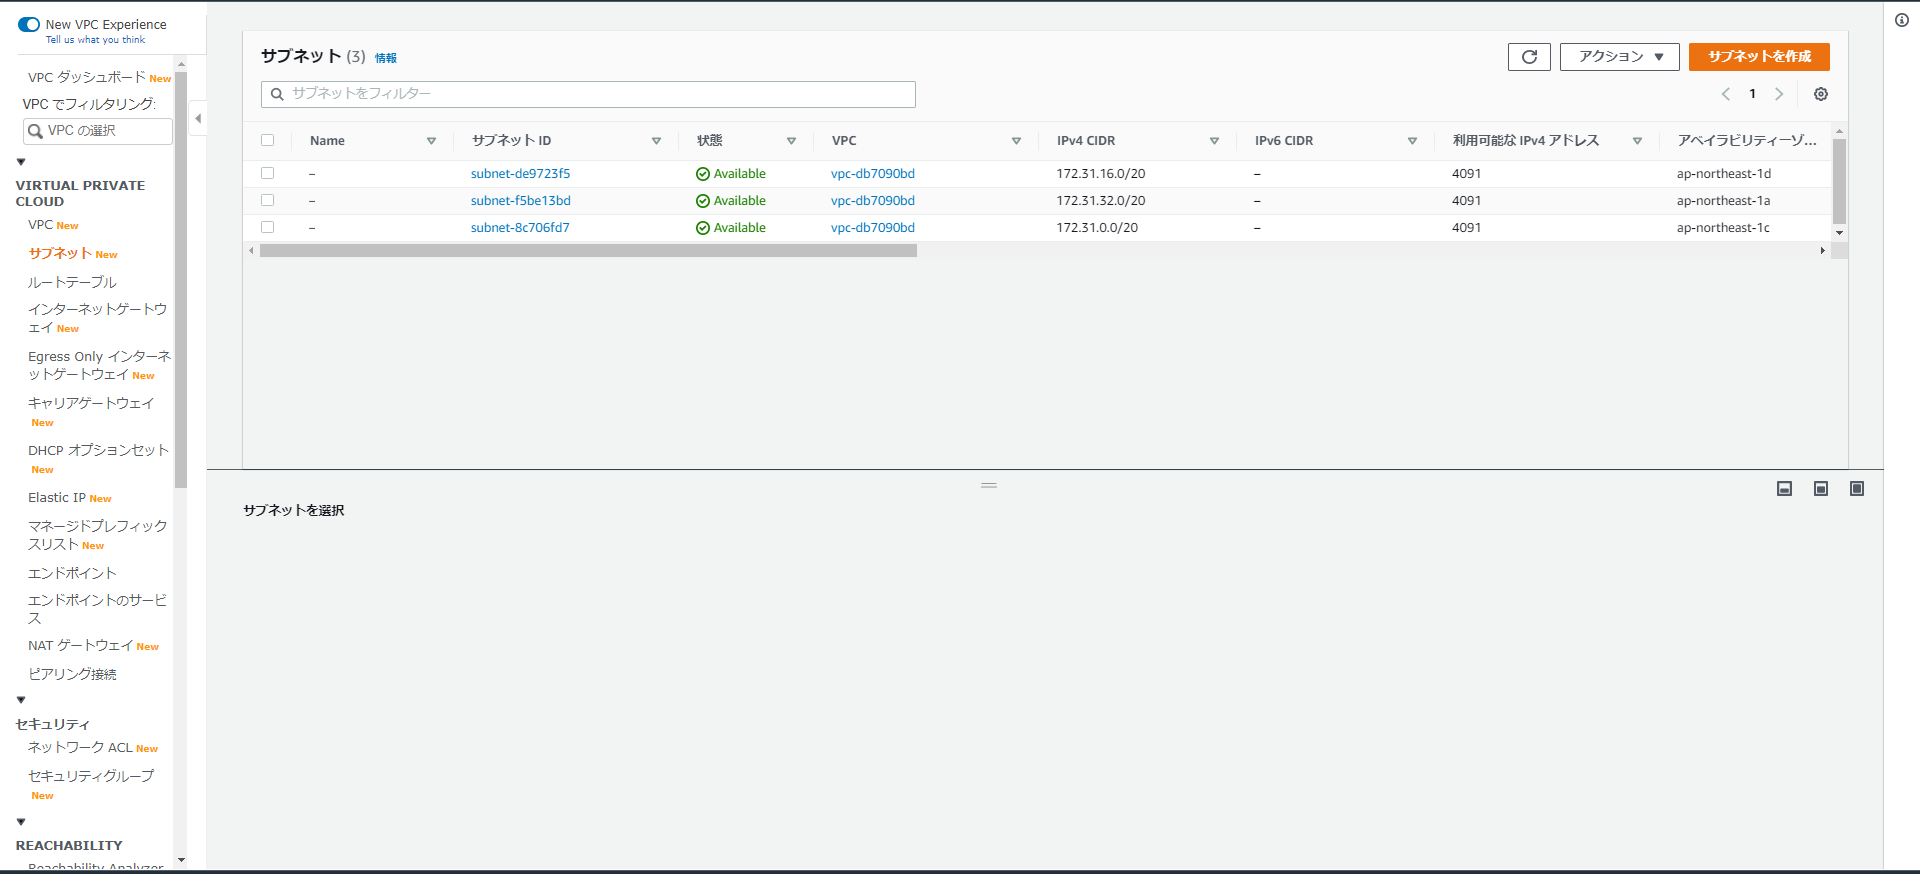Open subnet-8c706fd7 link
Image resolution: width=1920 pixels, height=874 pixels.
520,227
